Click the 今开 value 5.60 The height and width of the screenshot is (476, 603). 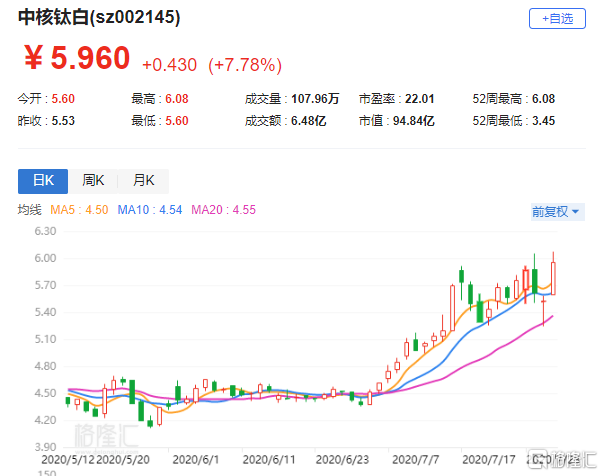coord(63,99)
